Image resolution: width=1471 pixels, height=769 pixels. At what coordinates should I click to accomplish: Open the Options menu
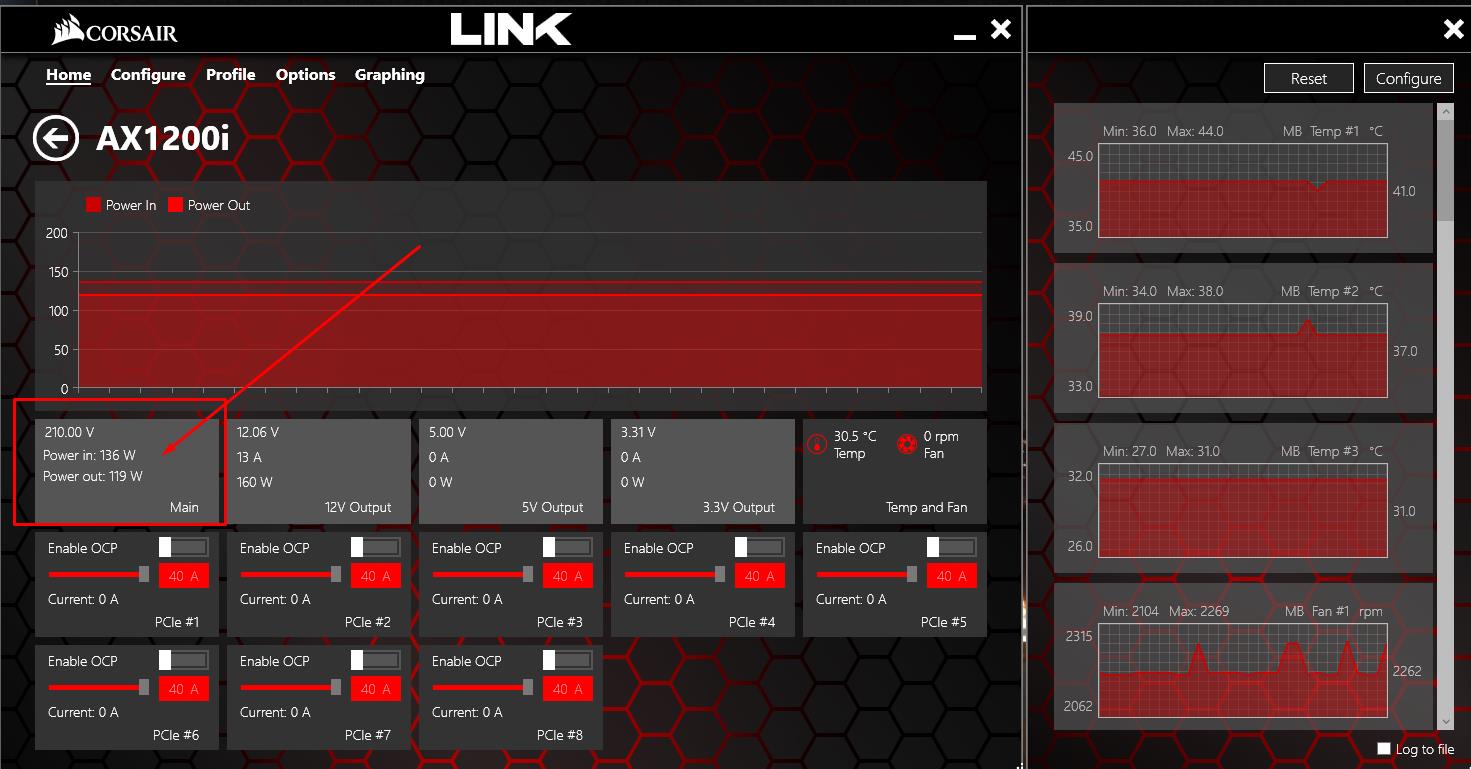pos(305,74)
